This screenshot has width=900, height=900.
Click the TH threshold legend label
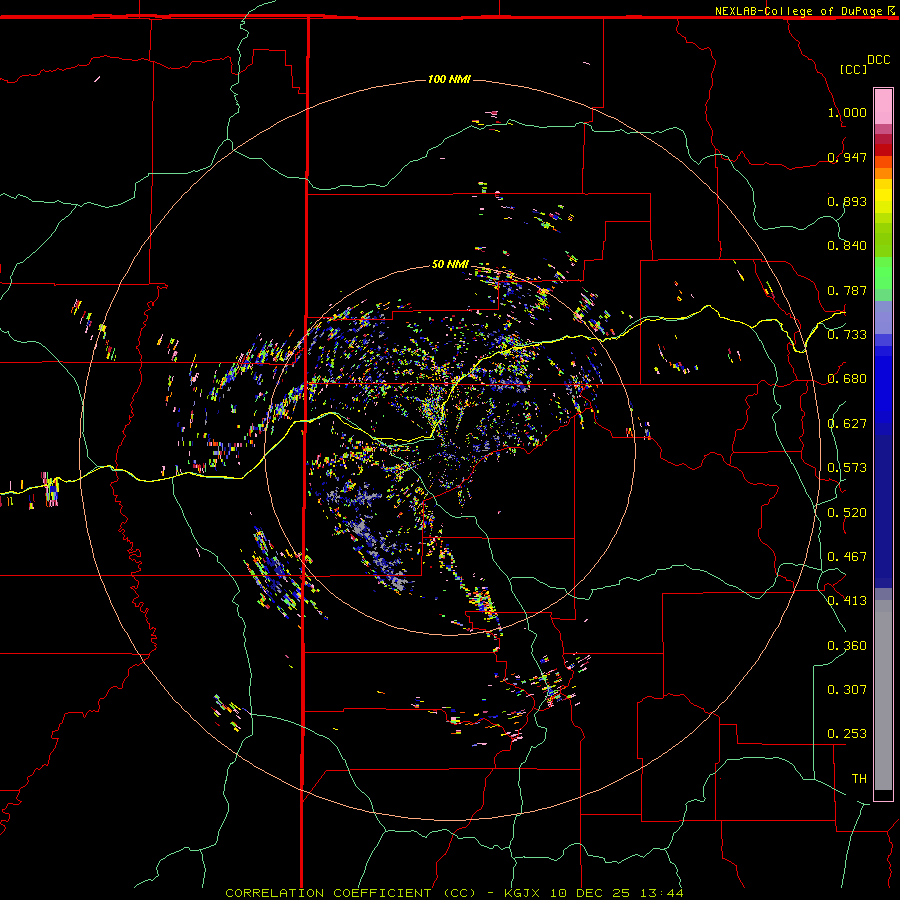tap(859, 779)
